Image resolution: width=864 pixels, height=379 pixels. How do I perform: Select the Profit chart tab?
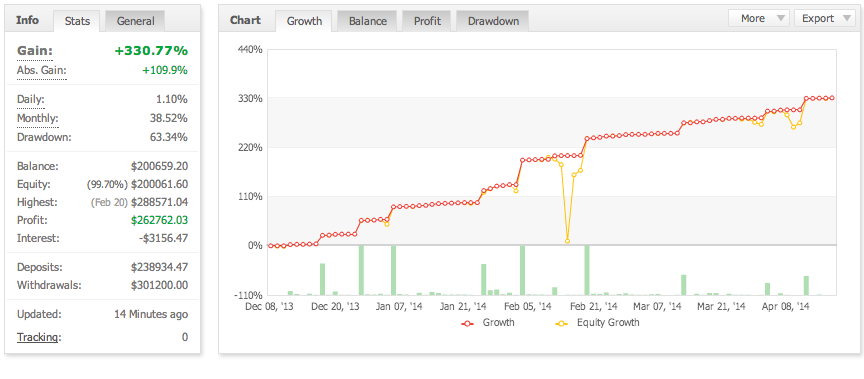tap(426, 21)
